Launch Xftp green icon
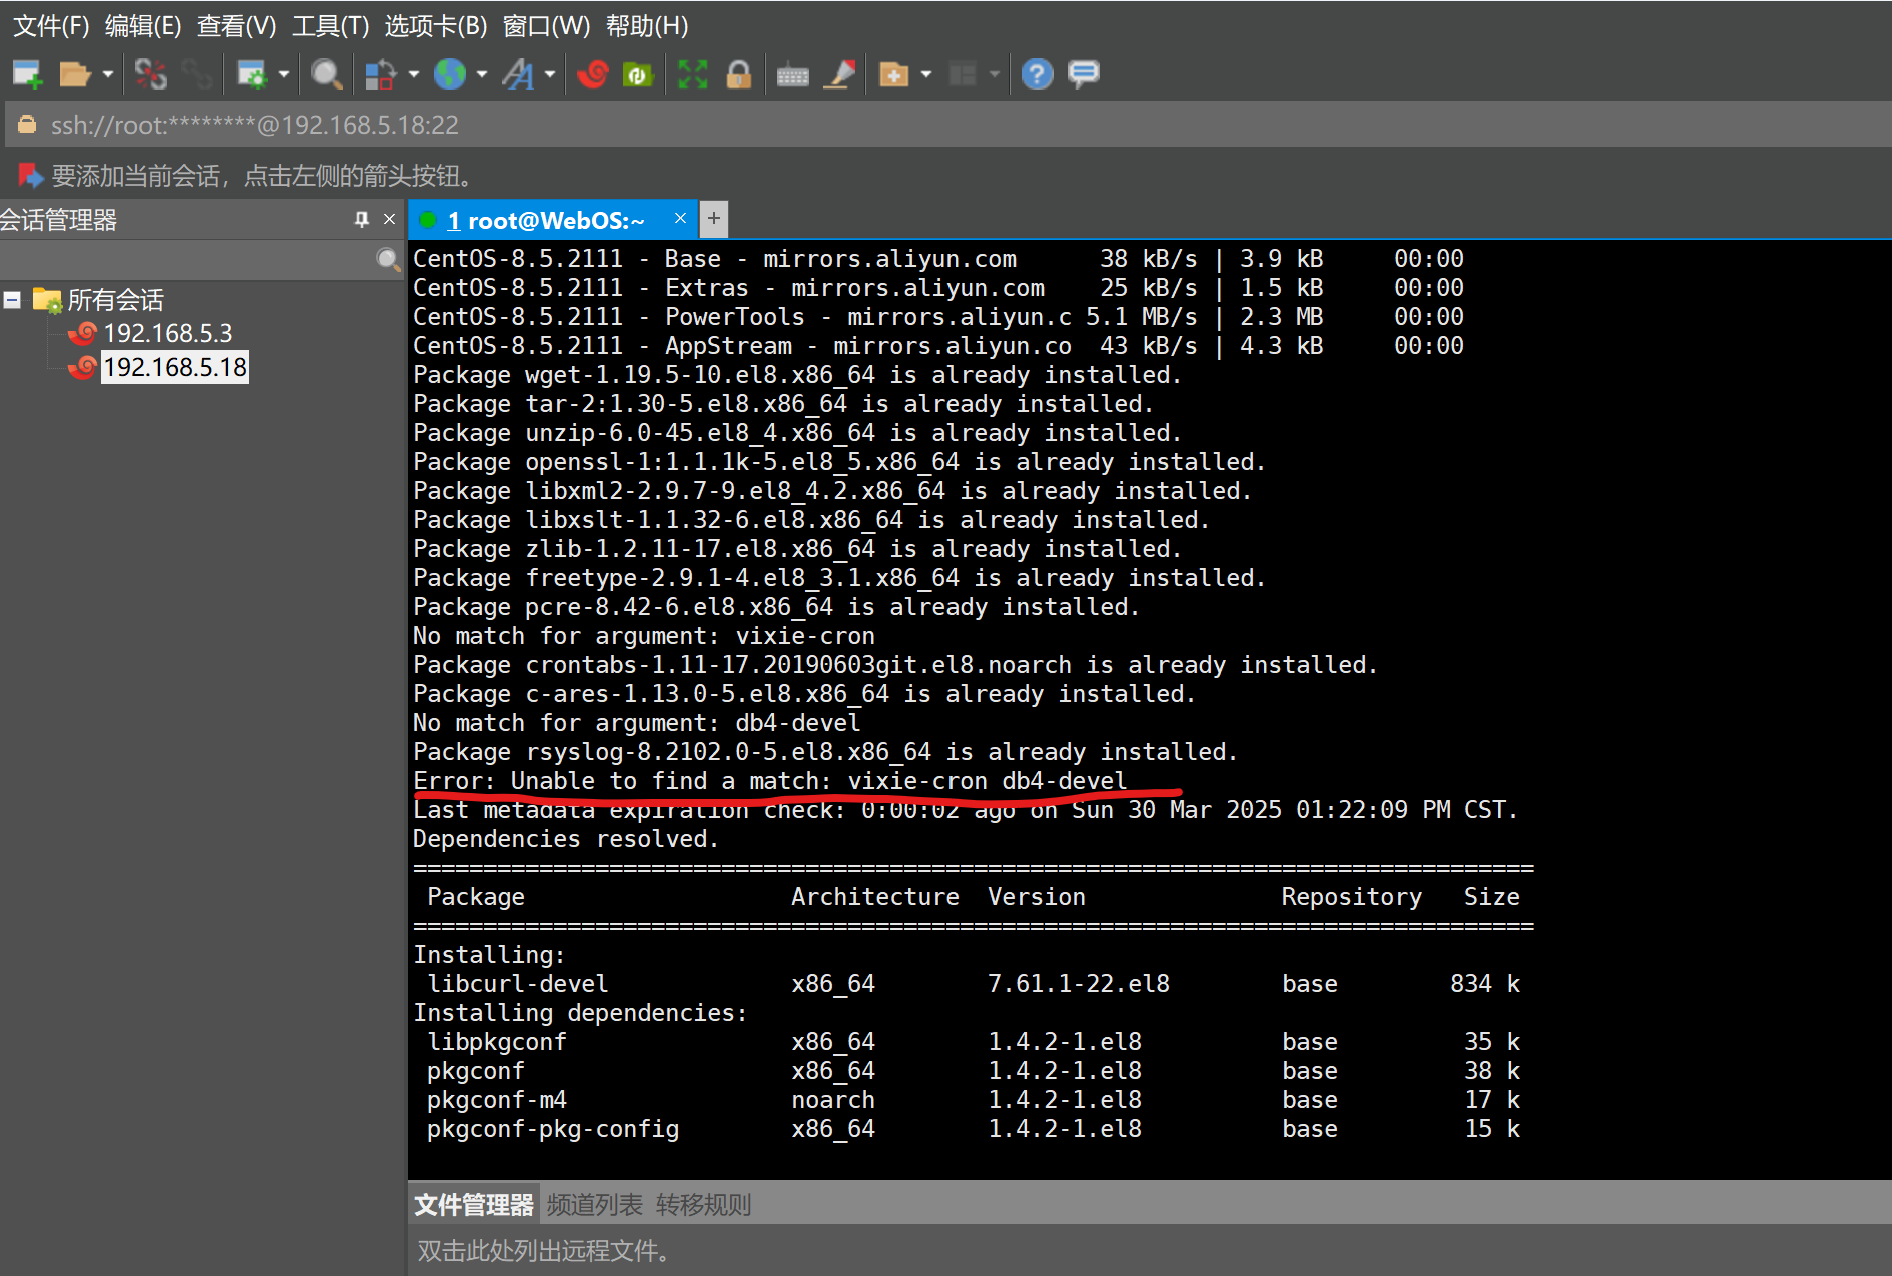1892x1276 pixels. pos(638,74)
